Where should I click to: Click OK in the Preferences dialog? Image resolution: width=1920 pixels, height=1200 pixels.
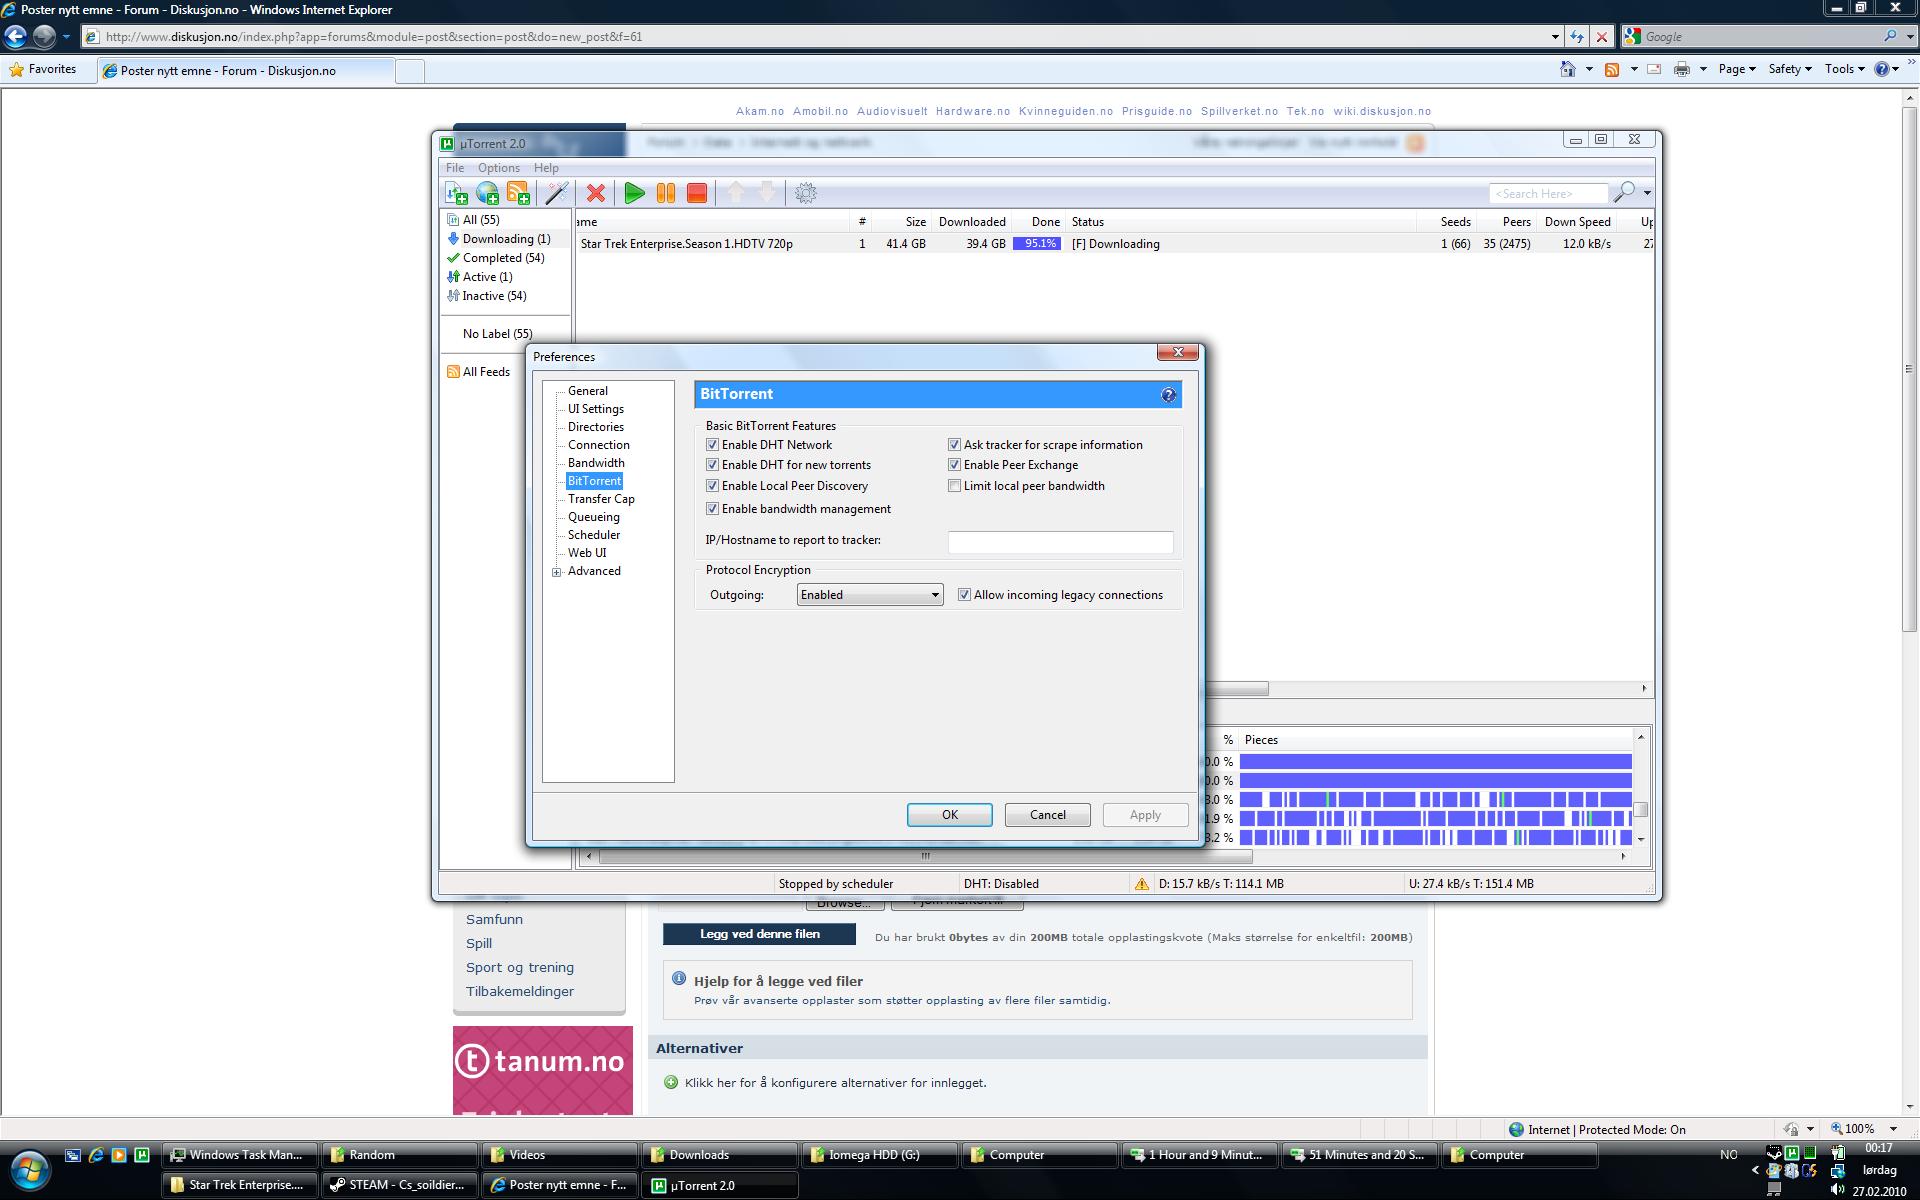[950, 815]
